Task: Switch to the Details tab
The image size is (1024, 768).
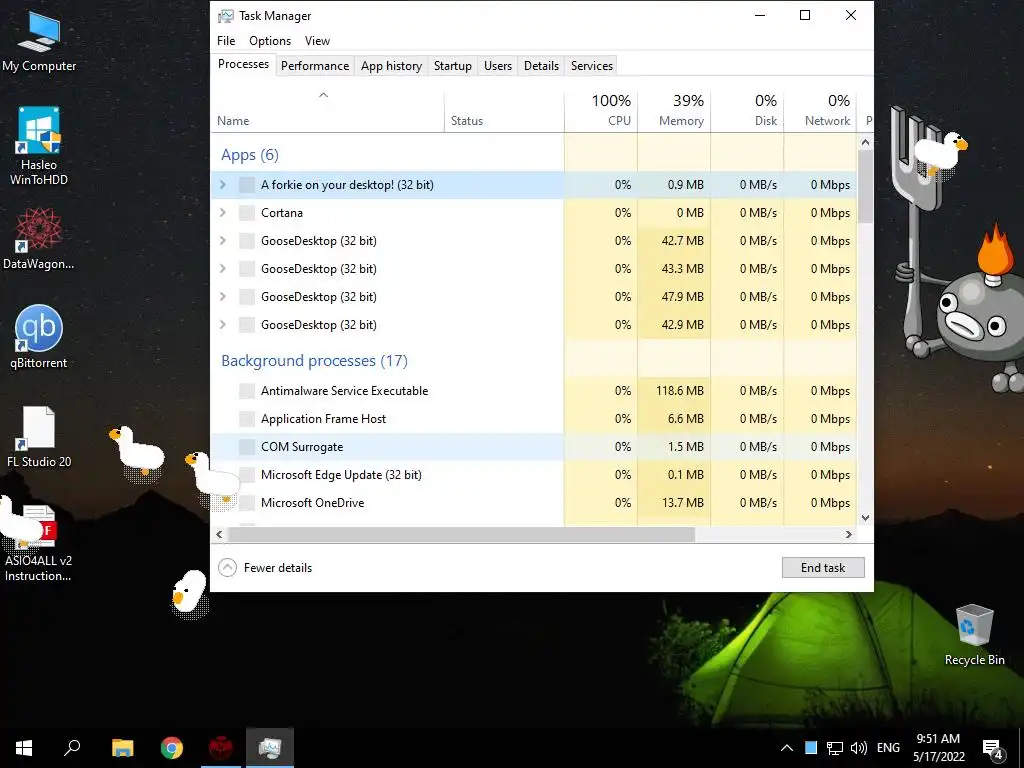Action: point(541,66)
